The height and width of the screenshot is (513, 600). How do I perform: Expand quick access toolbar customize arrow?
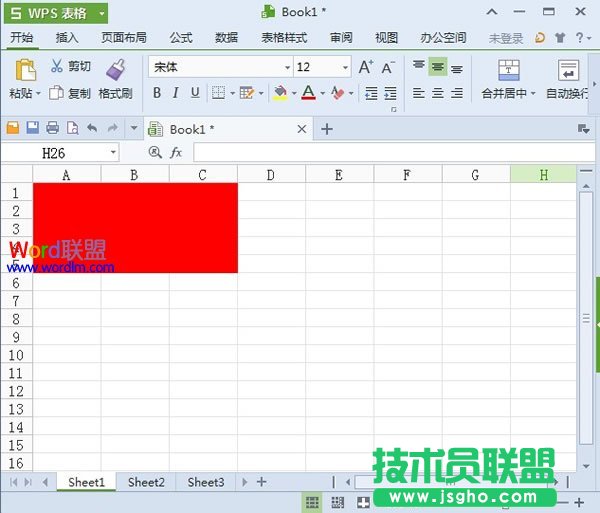134,128
